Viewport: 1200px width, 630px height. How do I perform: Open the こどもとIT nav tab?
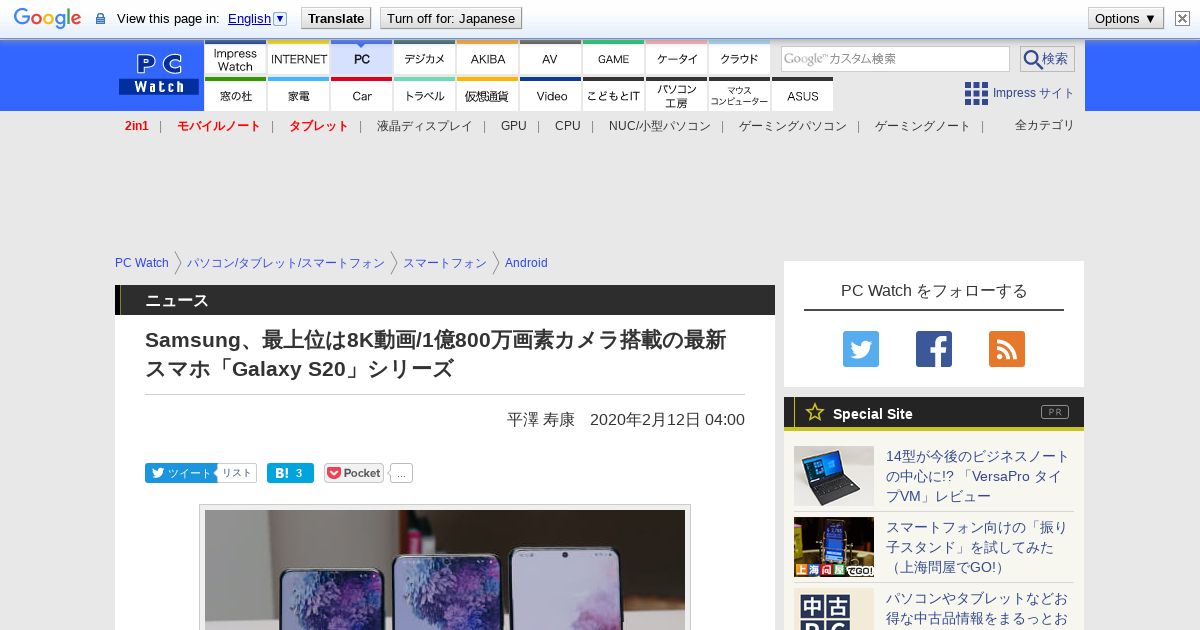[613, 95]
